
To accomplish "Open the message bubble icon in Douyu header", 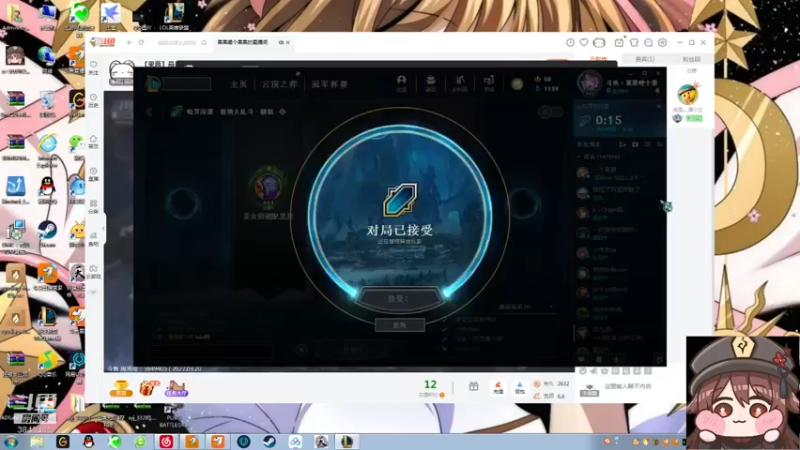I will tap(648, 42).
